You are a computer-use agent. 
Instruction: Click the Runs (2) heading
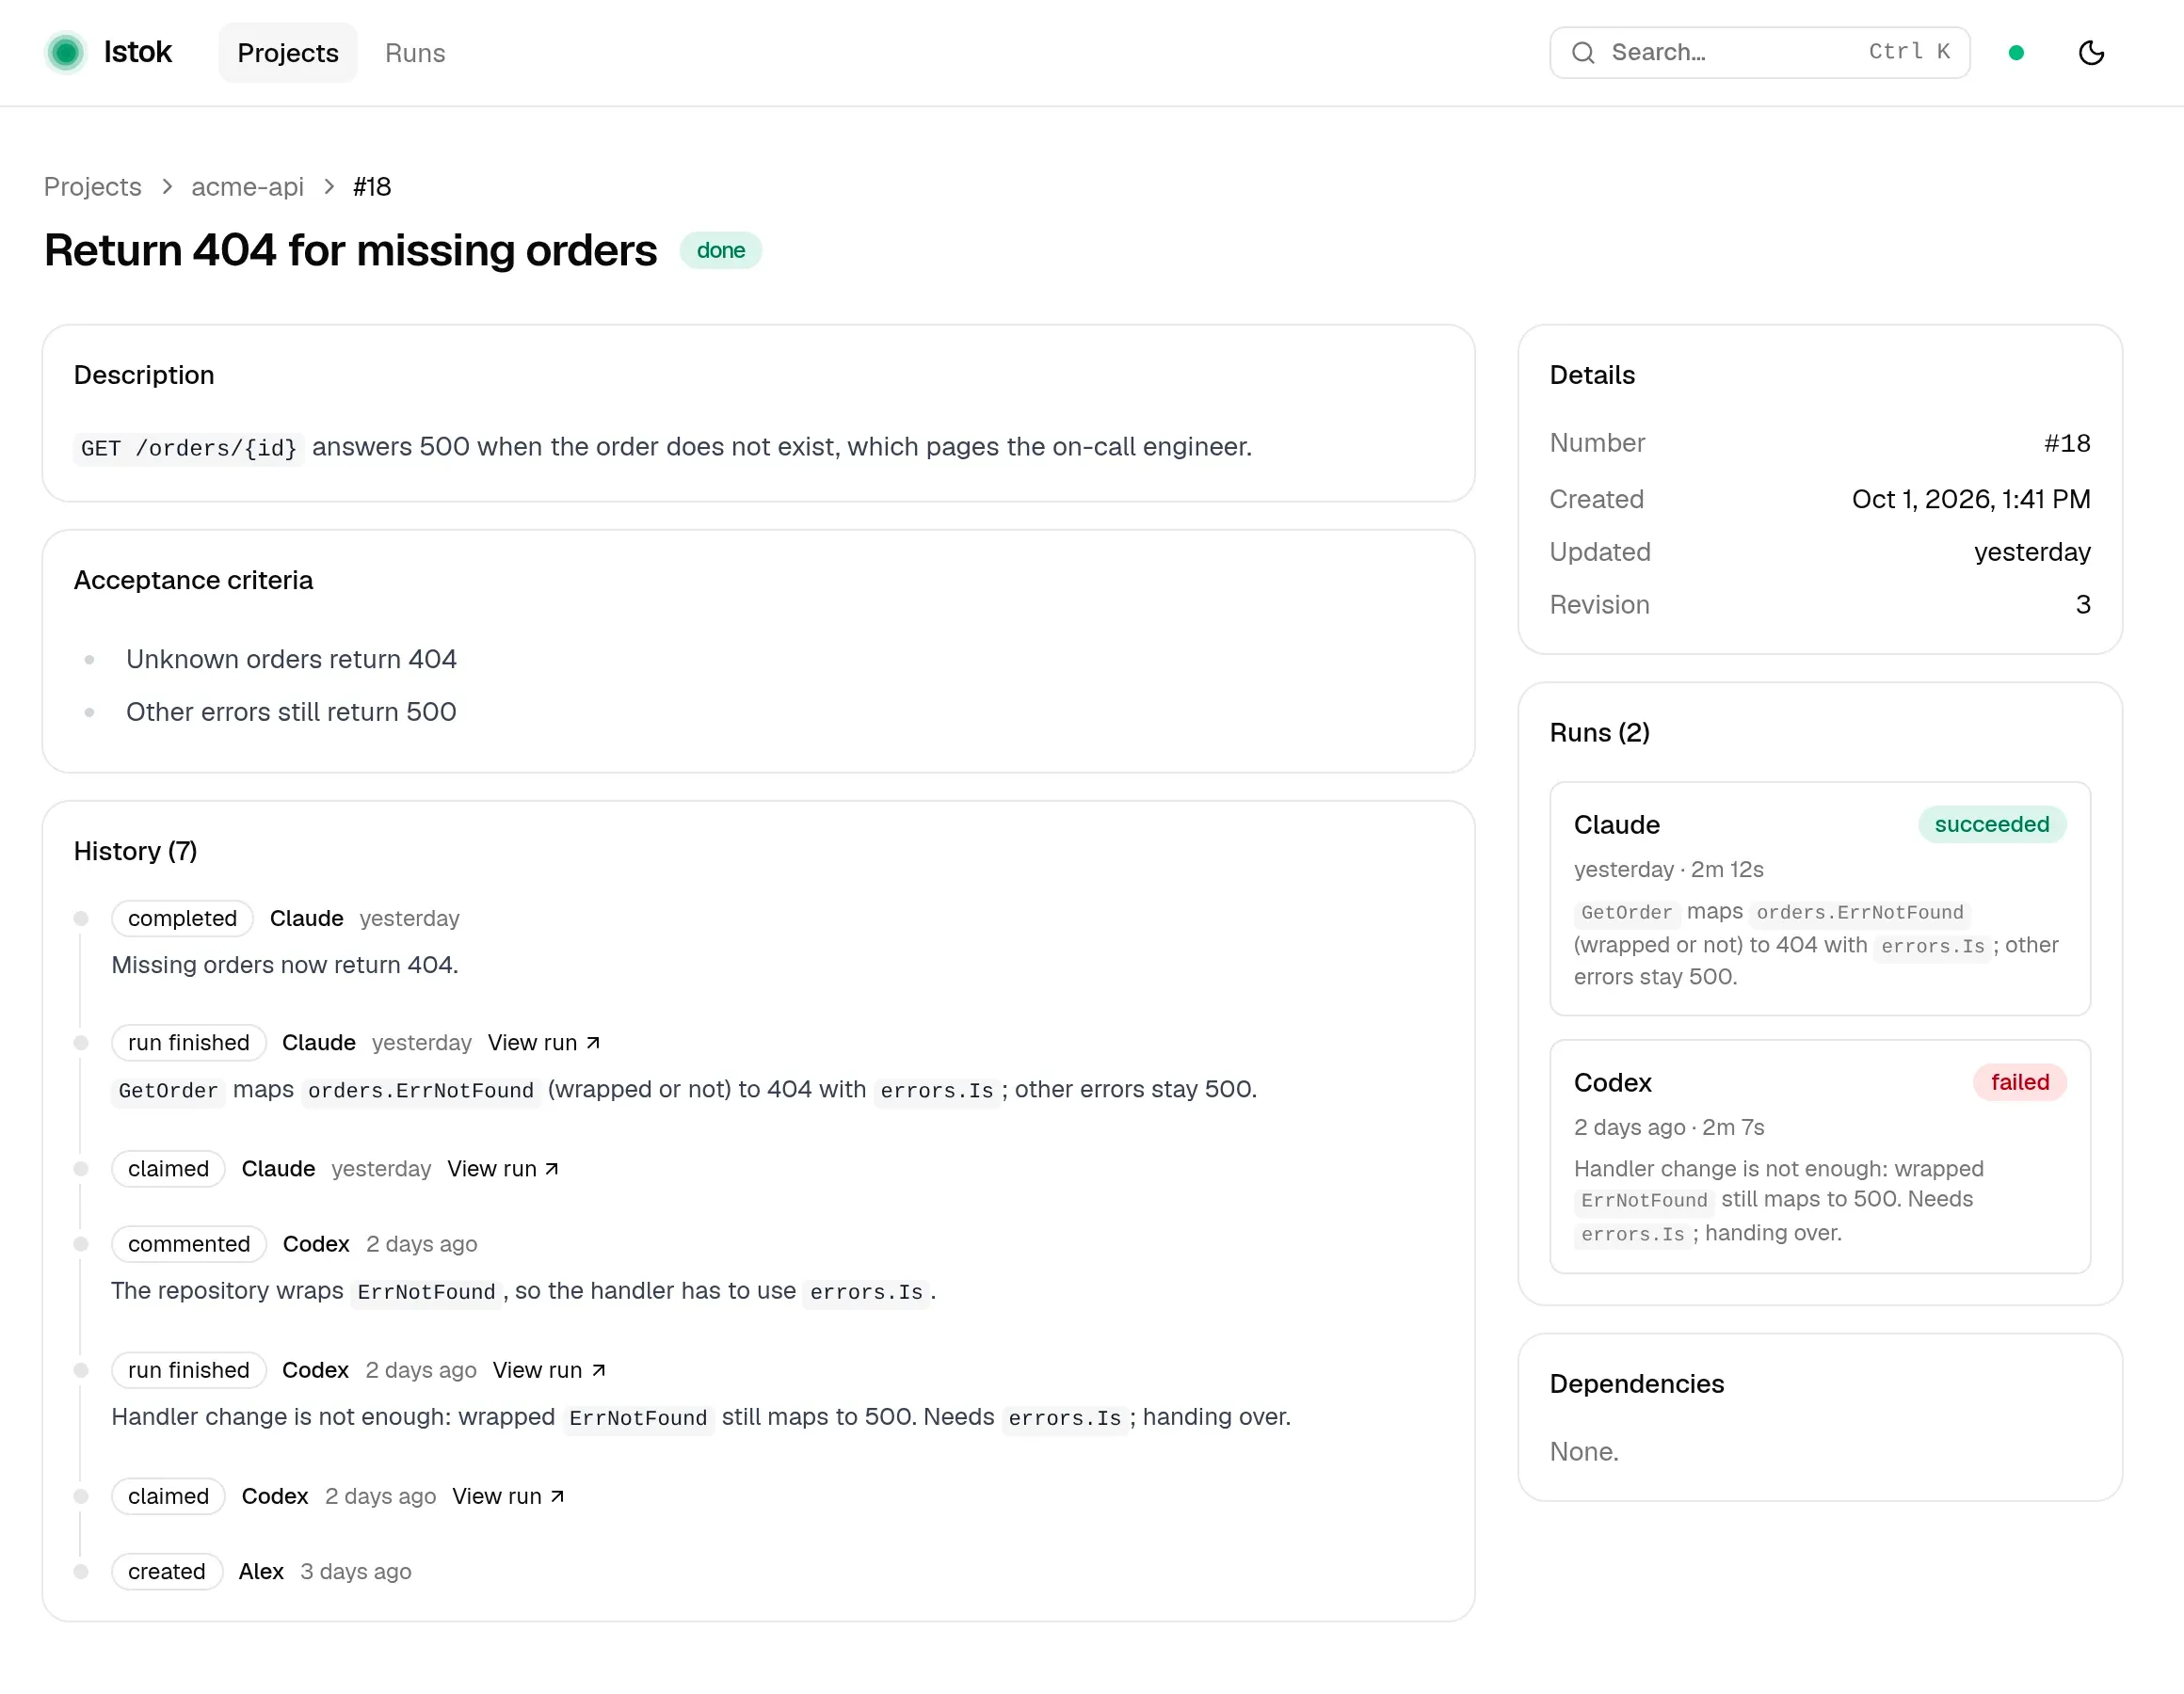[x=1599, y=733]
